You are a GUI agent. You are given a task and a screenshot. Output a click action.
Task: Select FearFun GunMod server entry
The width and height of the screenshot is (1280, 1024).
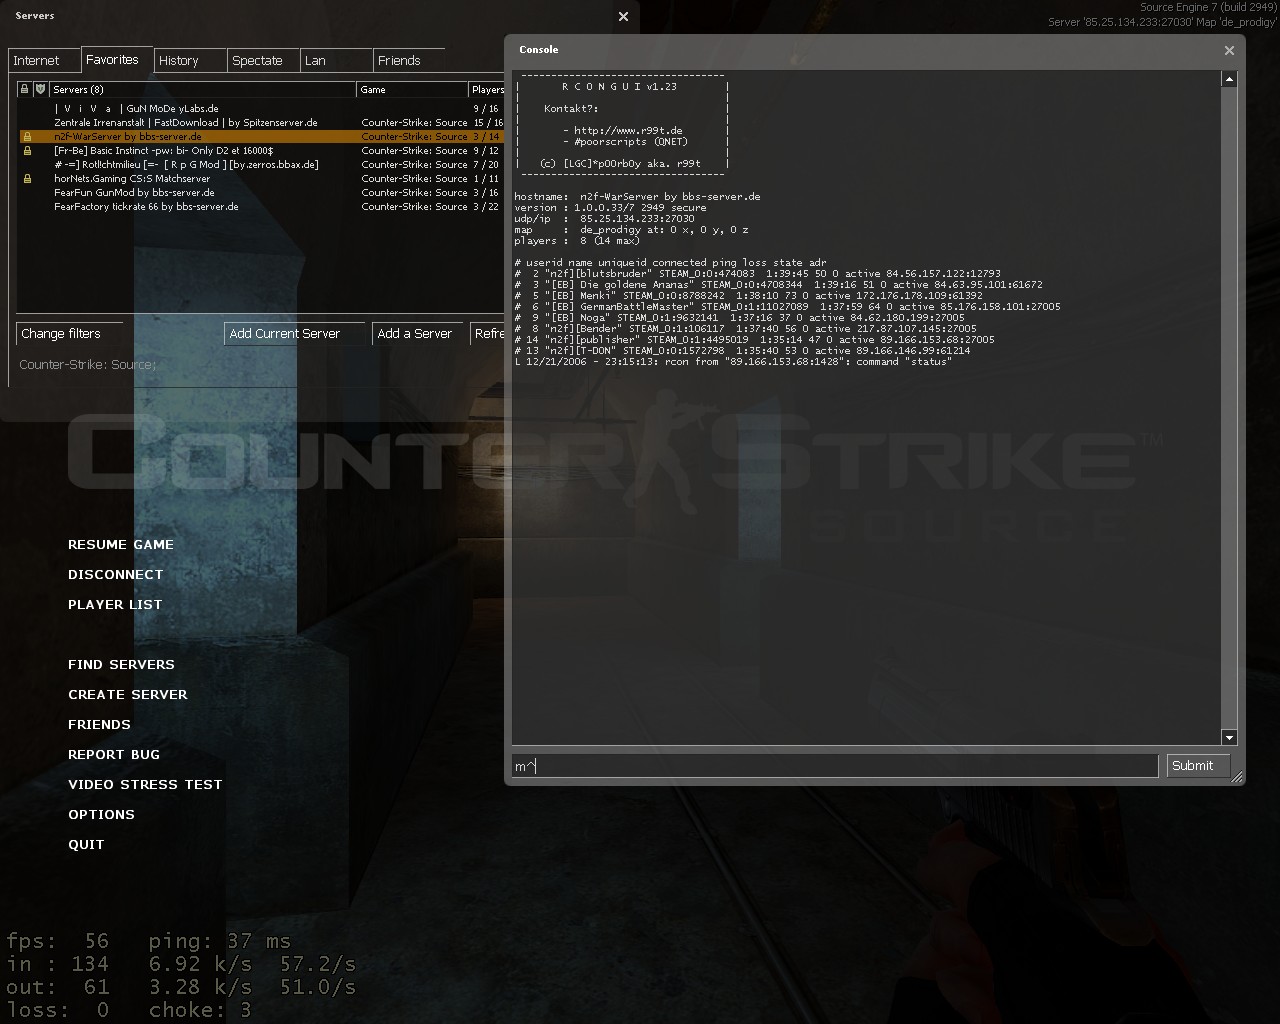click(x=134, y=193)
